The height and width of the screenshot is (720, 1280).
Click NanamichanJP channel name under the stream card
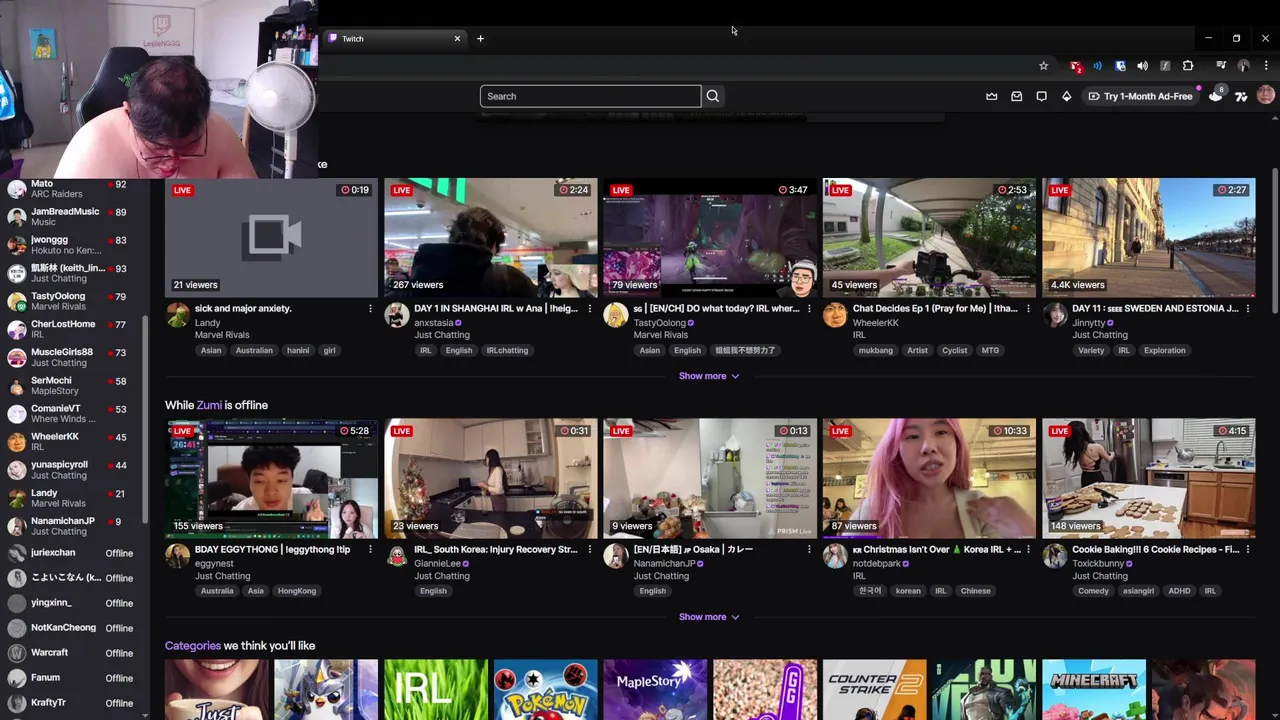coord(665,563)
